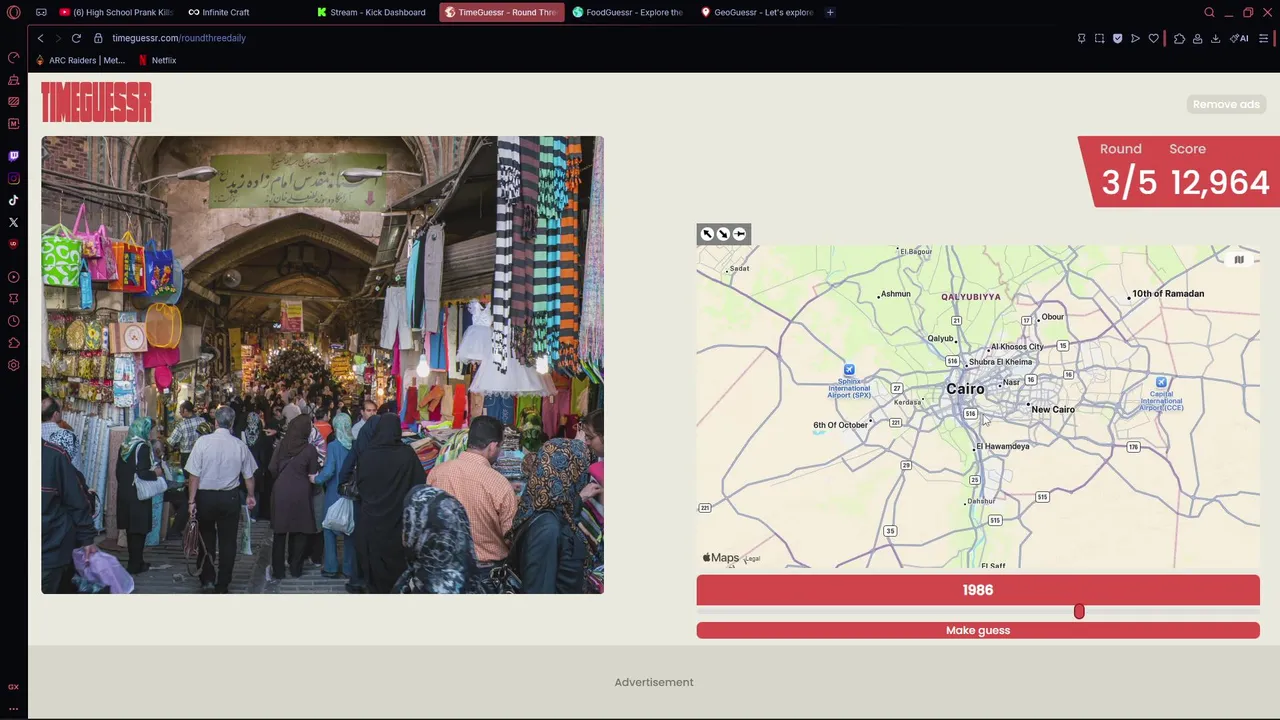
Task: Open Settings gear in sidebar
Action: (x=13, y=365)
